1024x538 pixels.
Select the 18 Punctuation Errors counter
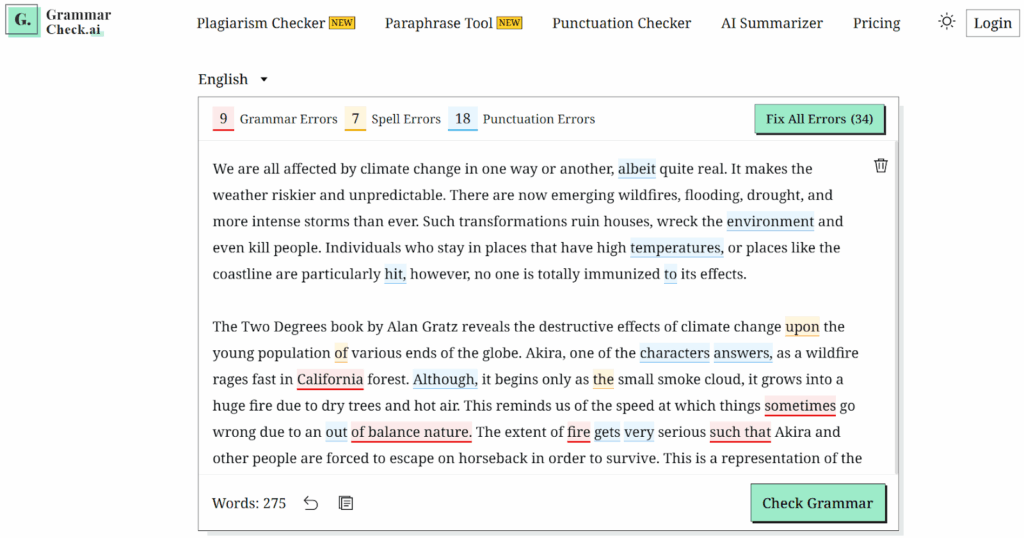pos(462,119)
